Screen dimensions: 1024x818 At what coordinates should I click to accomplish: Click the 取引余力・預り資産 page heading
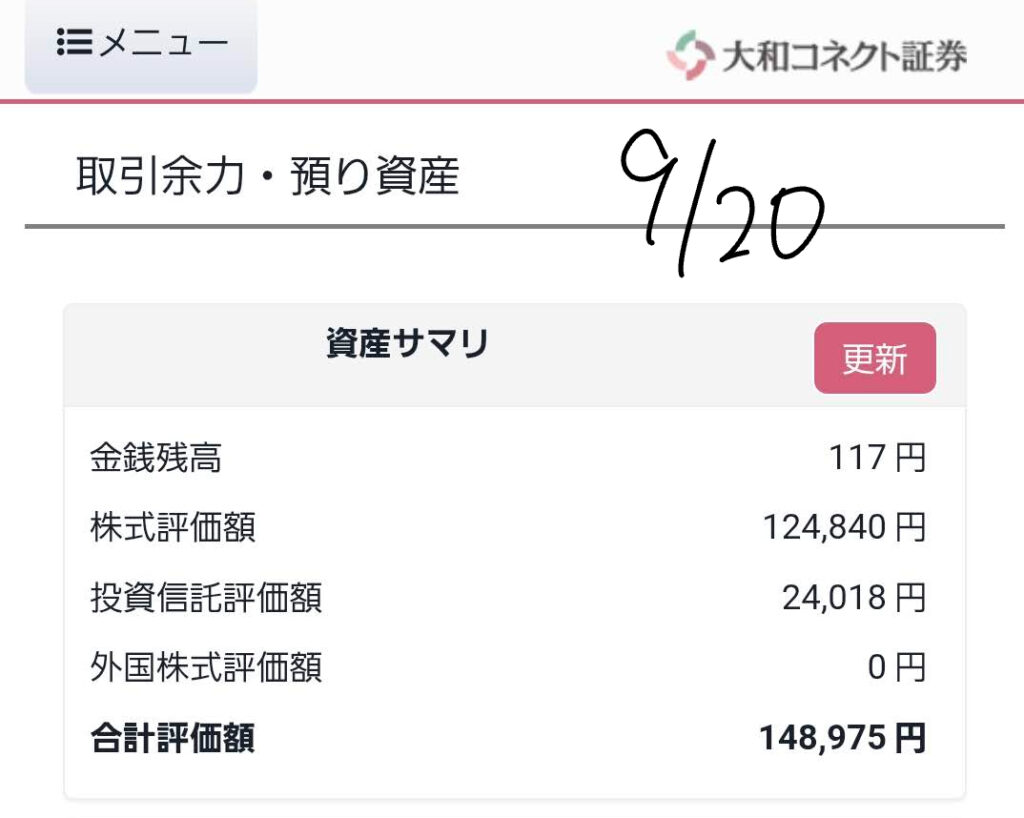267,177
